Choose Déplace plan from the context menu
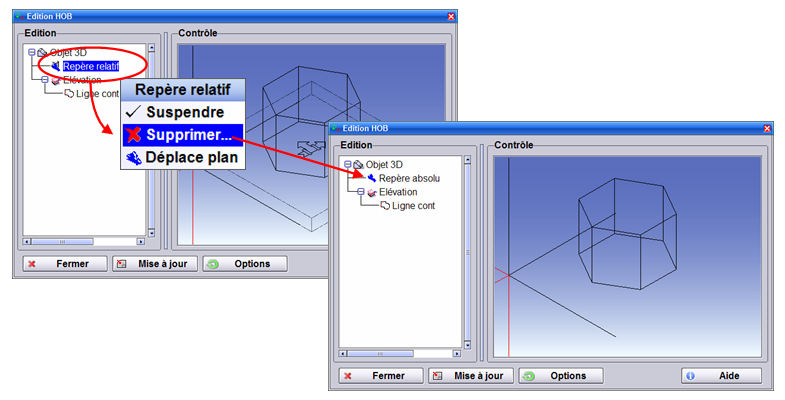Screen dimensions: 785x400 [x=192, y=157]
